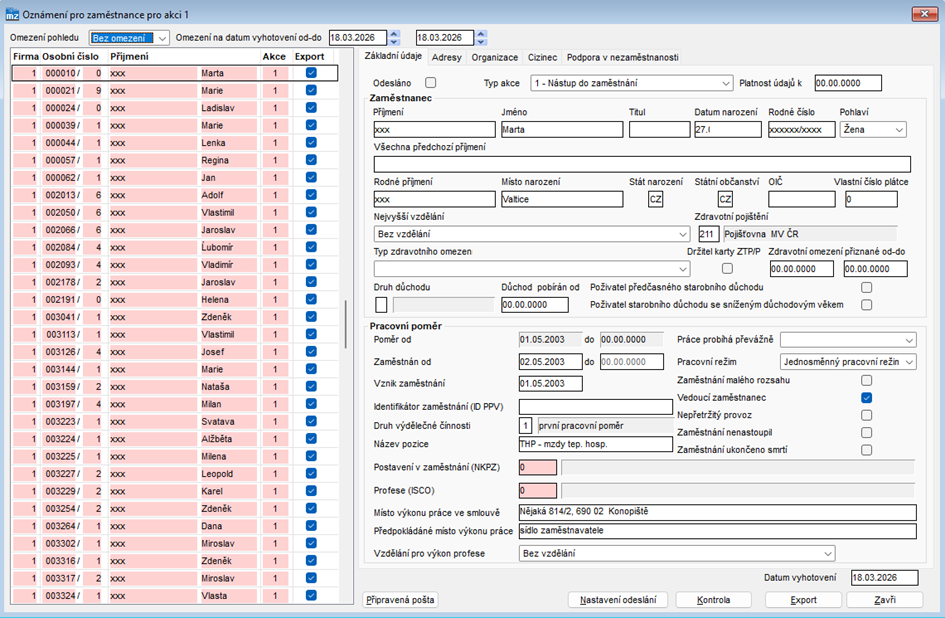Open the Pohlaví dropdown
This screenshot has width=945, height=618.
click(x=873, y=130)
